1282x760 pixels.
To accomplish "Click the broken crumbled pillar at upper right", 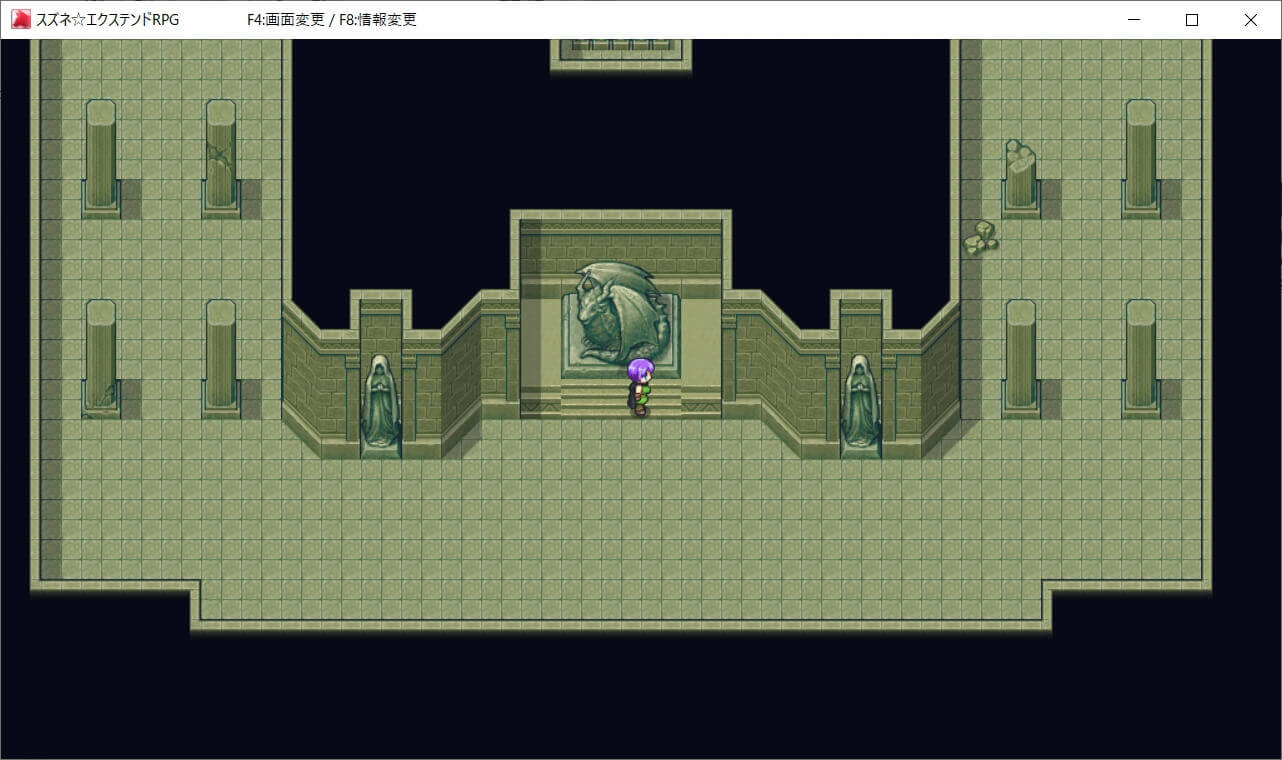I will click(1020, 176).
